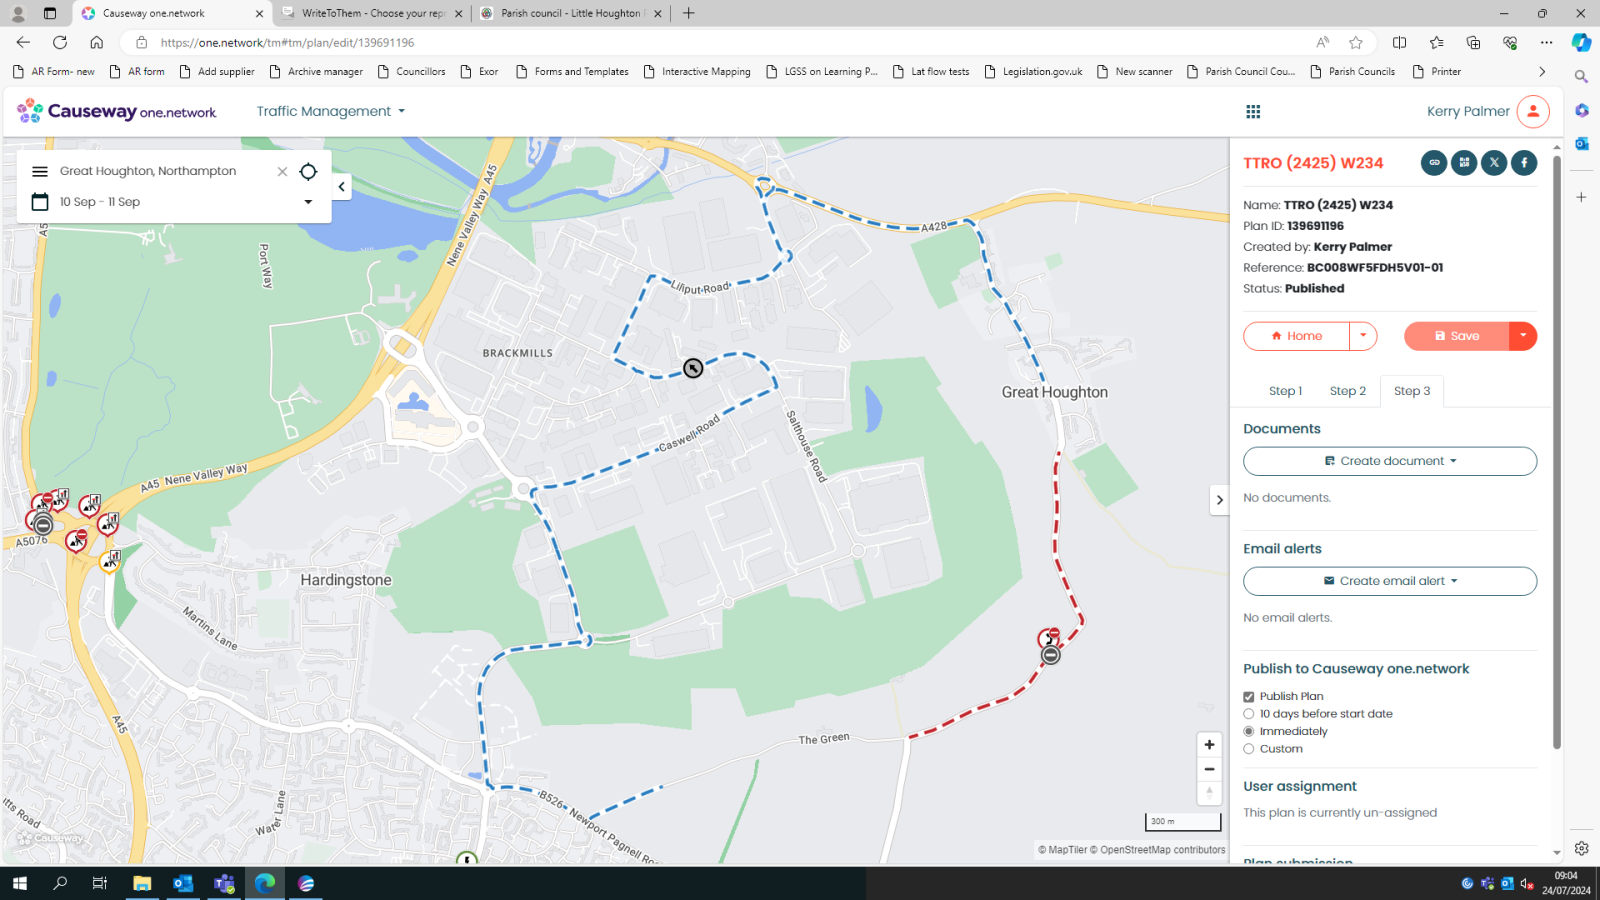
Task: Switch to the Step 1 tab
Action: tap(1285, 391)
